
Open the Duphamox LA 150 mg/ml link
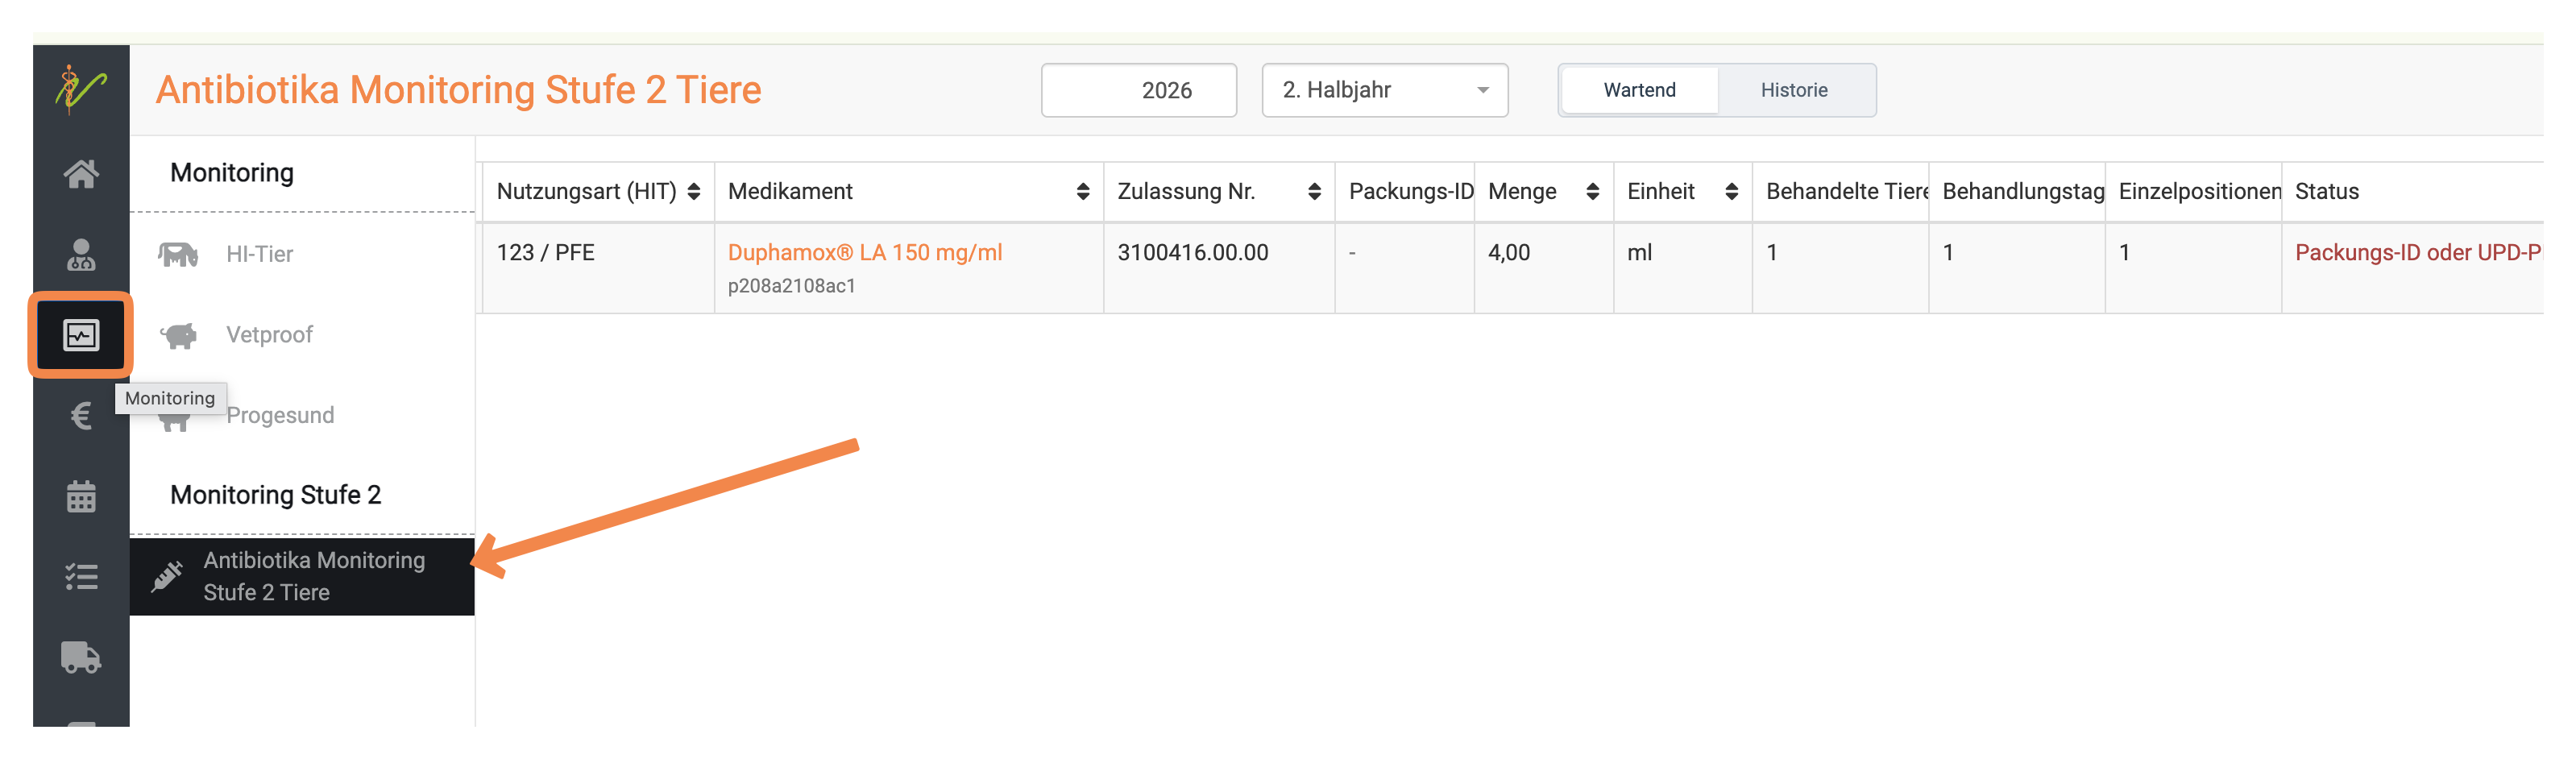864,252
